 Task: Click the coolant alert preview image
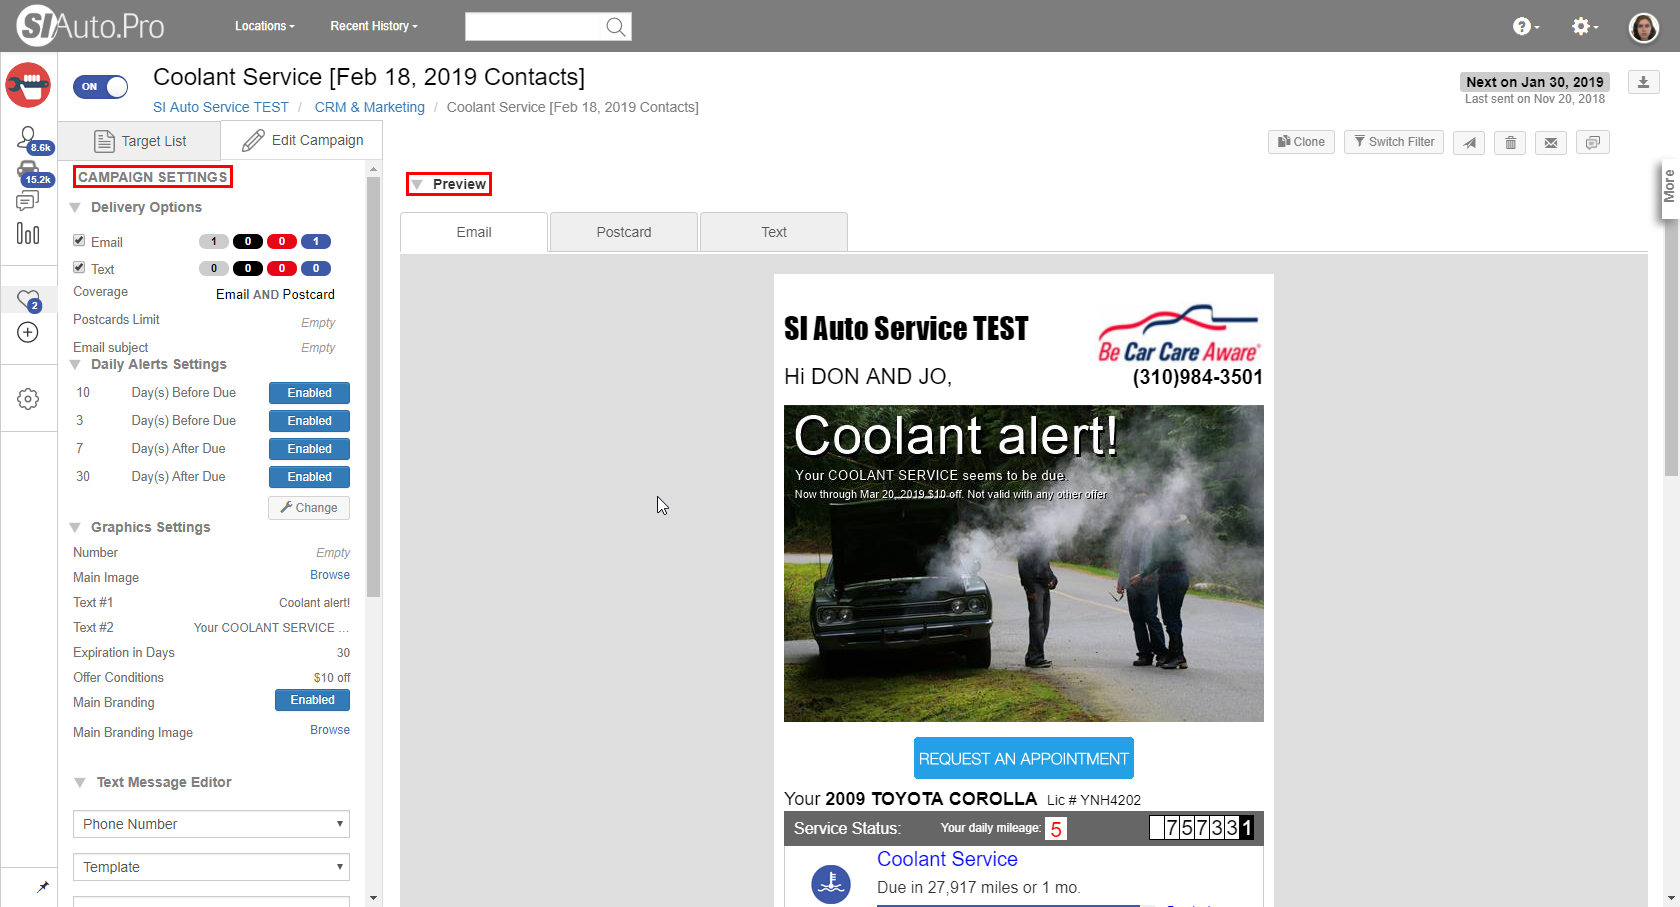click(1024, 563)
